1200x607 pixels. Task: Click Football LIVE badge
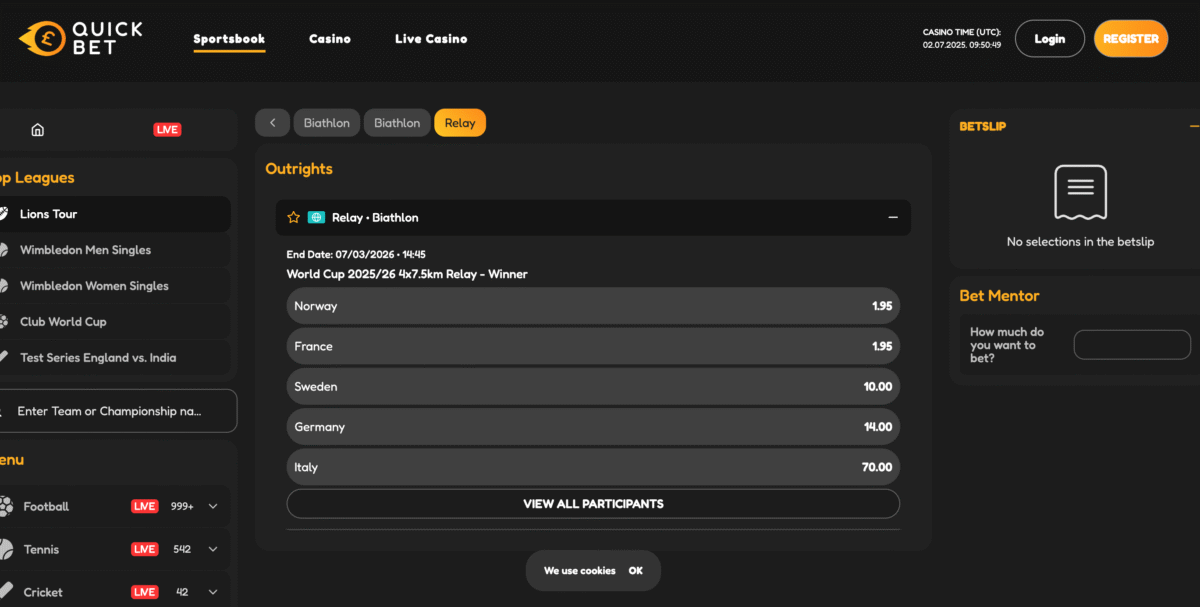click(145, 507)
